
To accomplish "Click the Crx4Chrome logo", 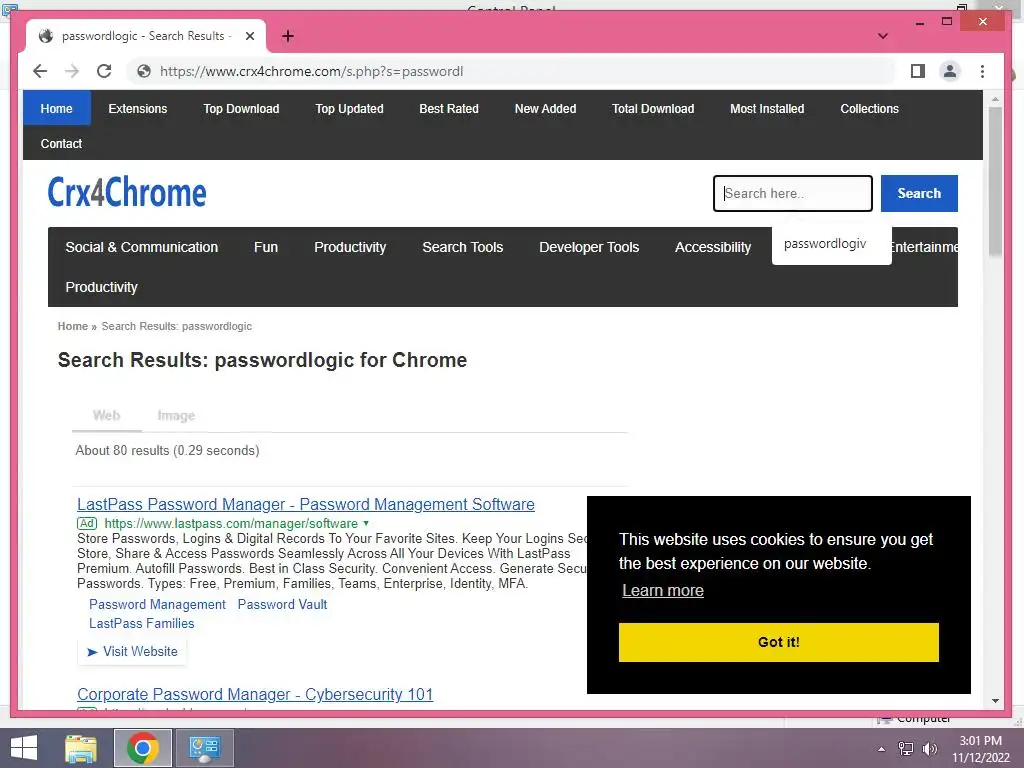I will [x=127, y=193].
